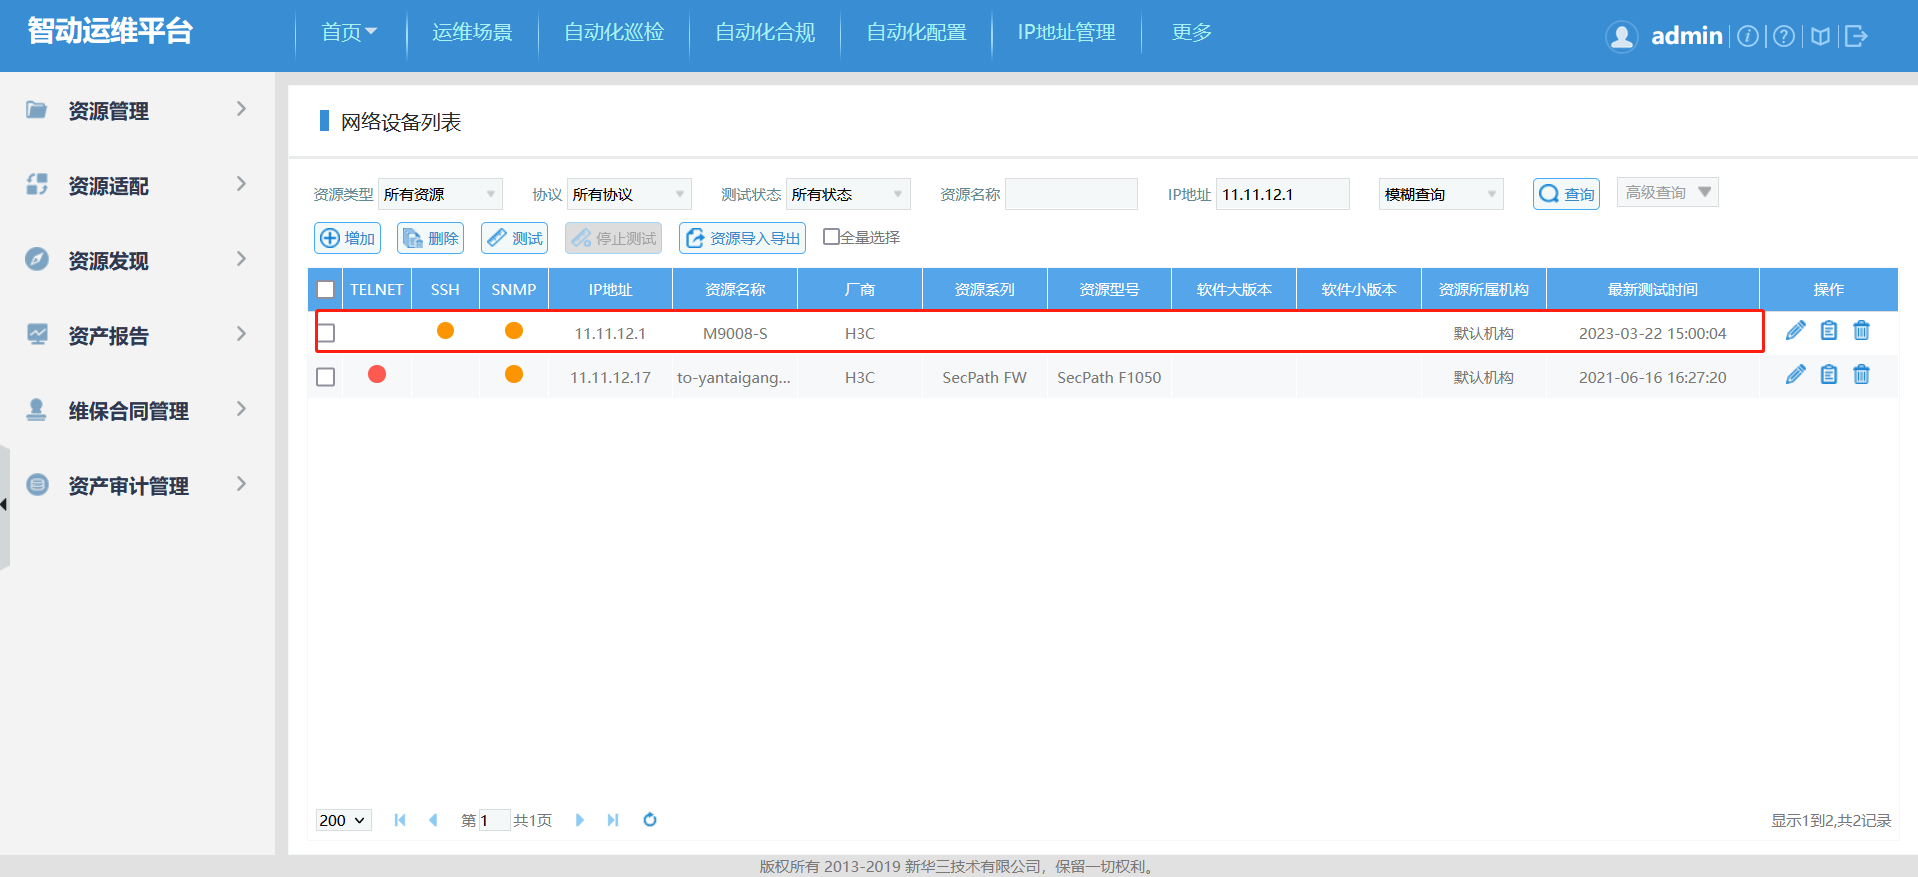
Task: Expand the 高级查询 advanced search
Action: [x=1668, y=192]
